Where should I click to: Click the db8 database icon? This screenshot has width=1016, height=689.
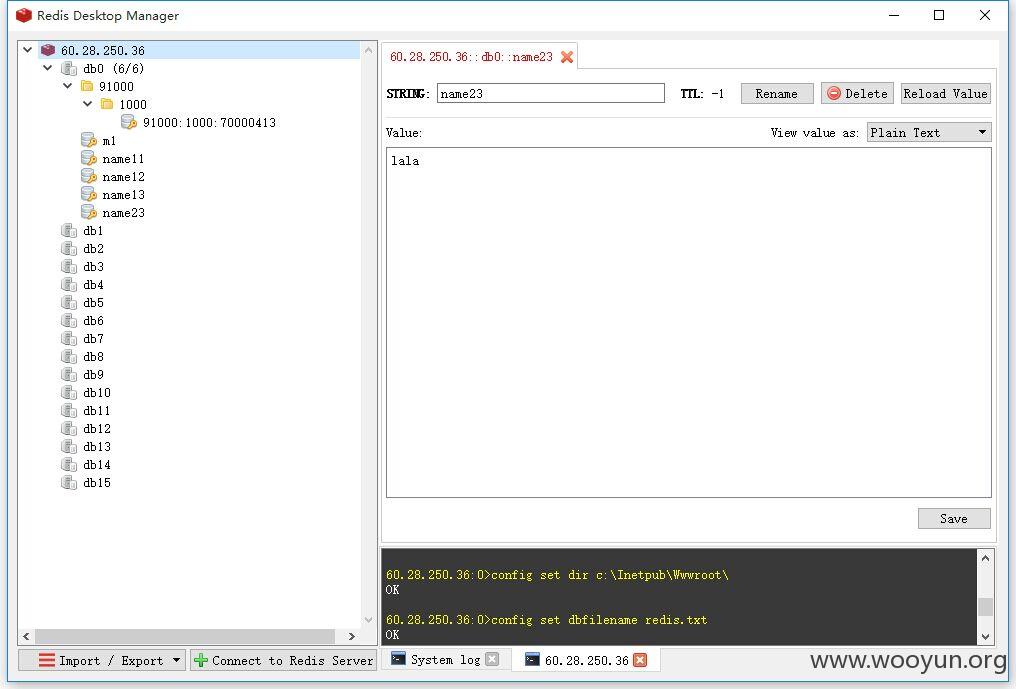point(69,356)
